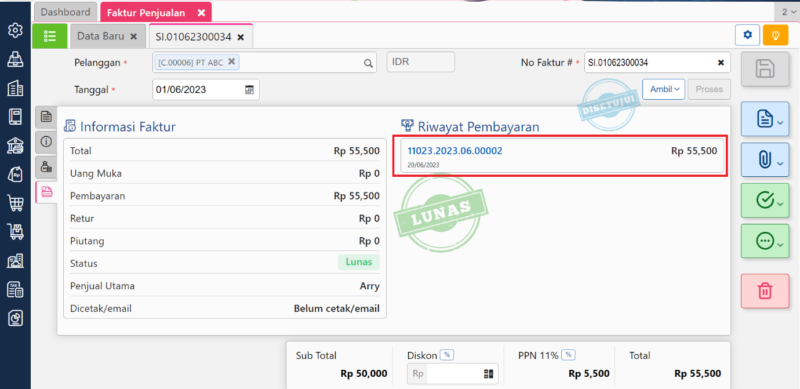Open the calculator icon in Diskon field
Screen dimensions: 800x389
(488, 374)
